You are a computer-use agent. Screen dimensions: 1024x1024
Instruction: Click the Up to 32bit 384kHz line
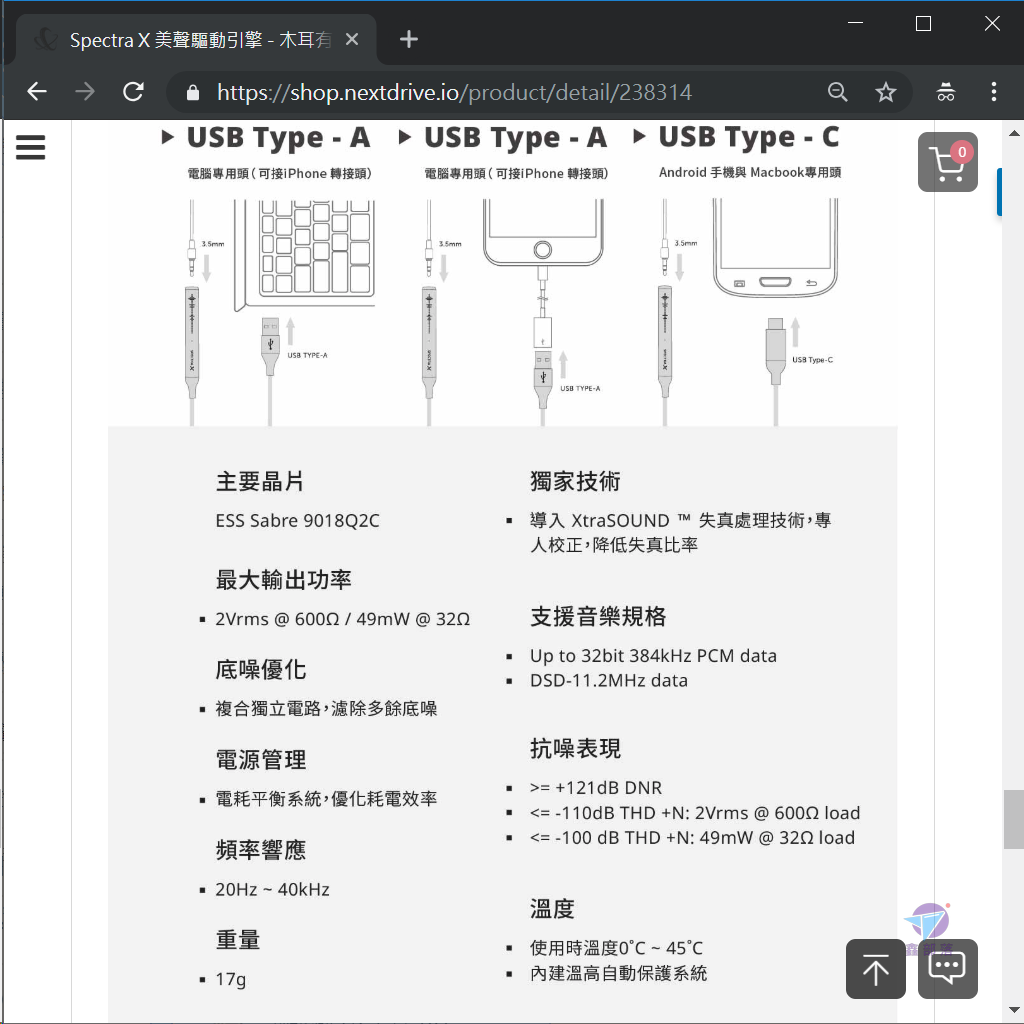pos(653,656)
